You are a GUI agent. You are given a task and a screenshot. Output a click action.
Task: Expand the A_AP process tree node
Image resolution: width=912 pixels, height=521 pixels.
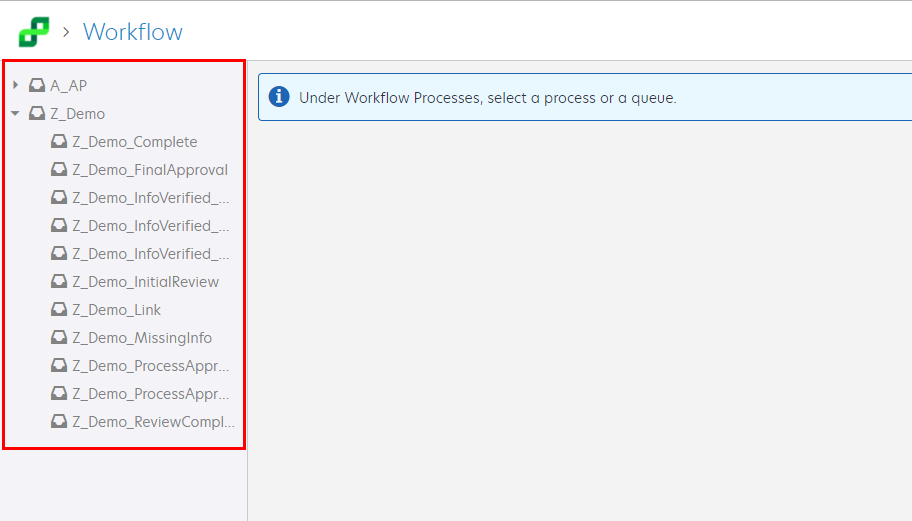point(16,85)
